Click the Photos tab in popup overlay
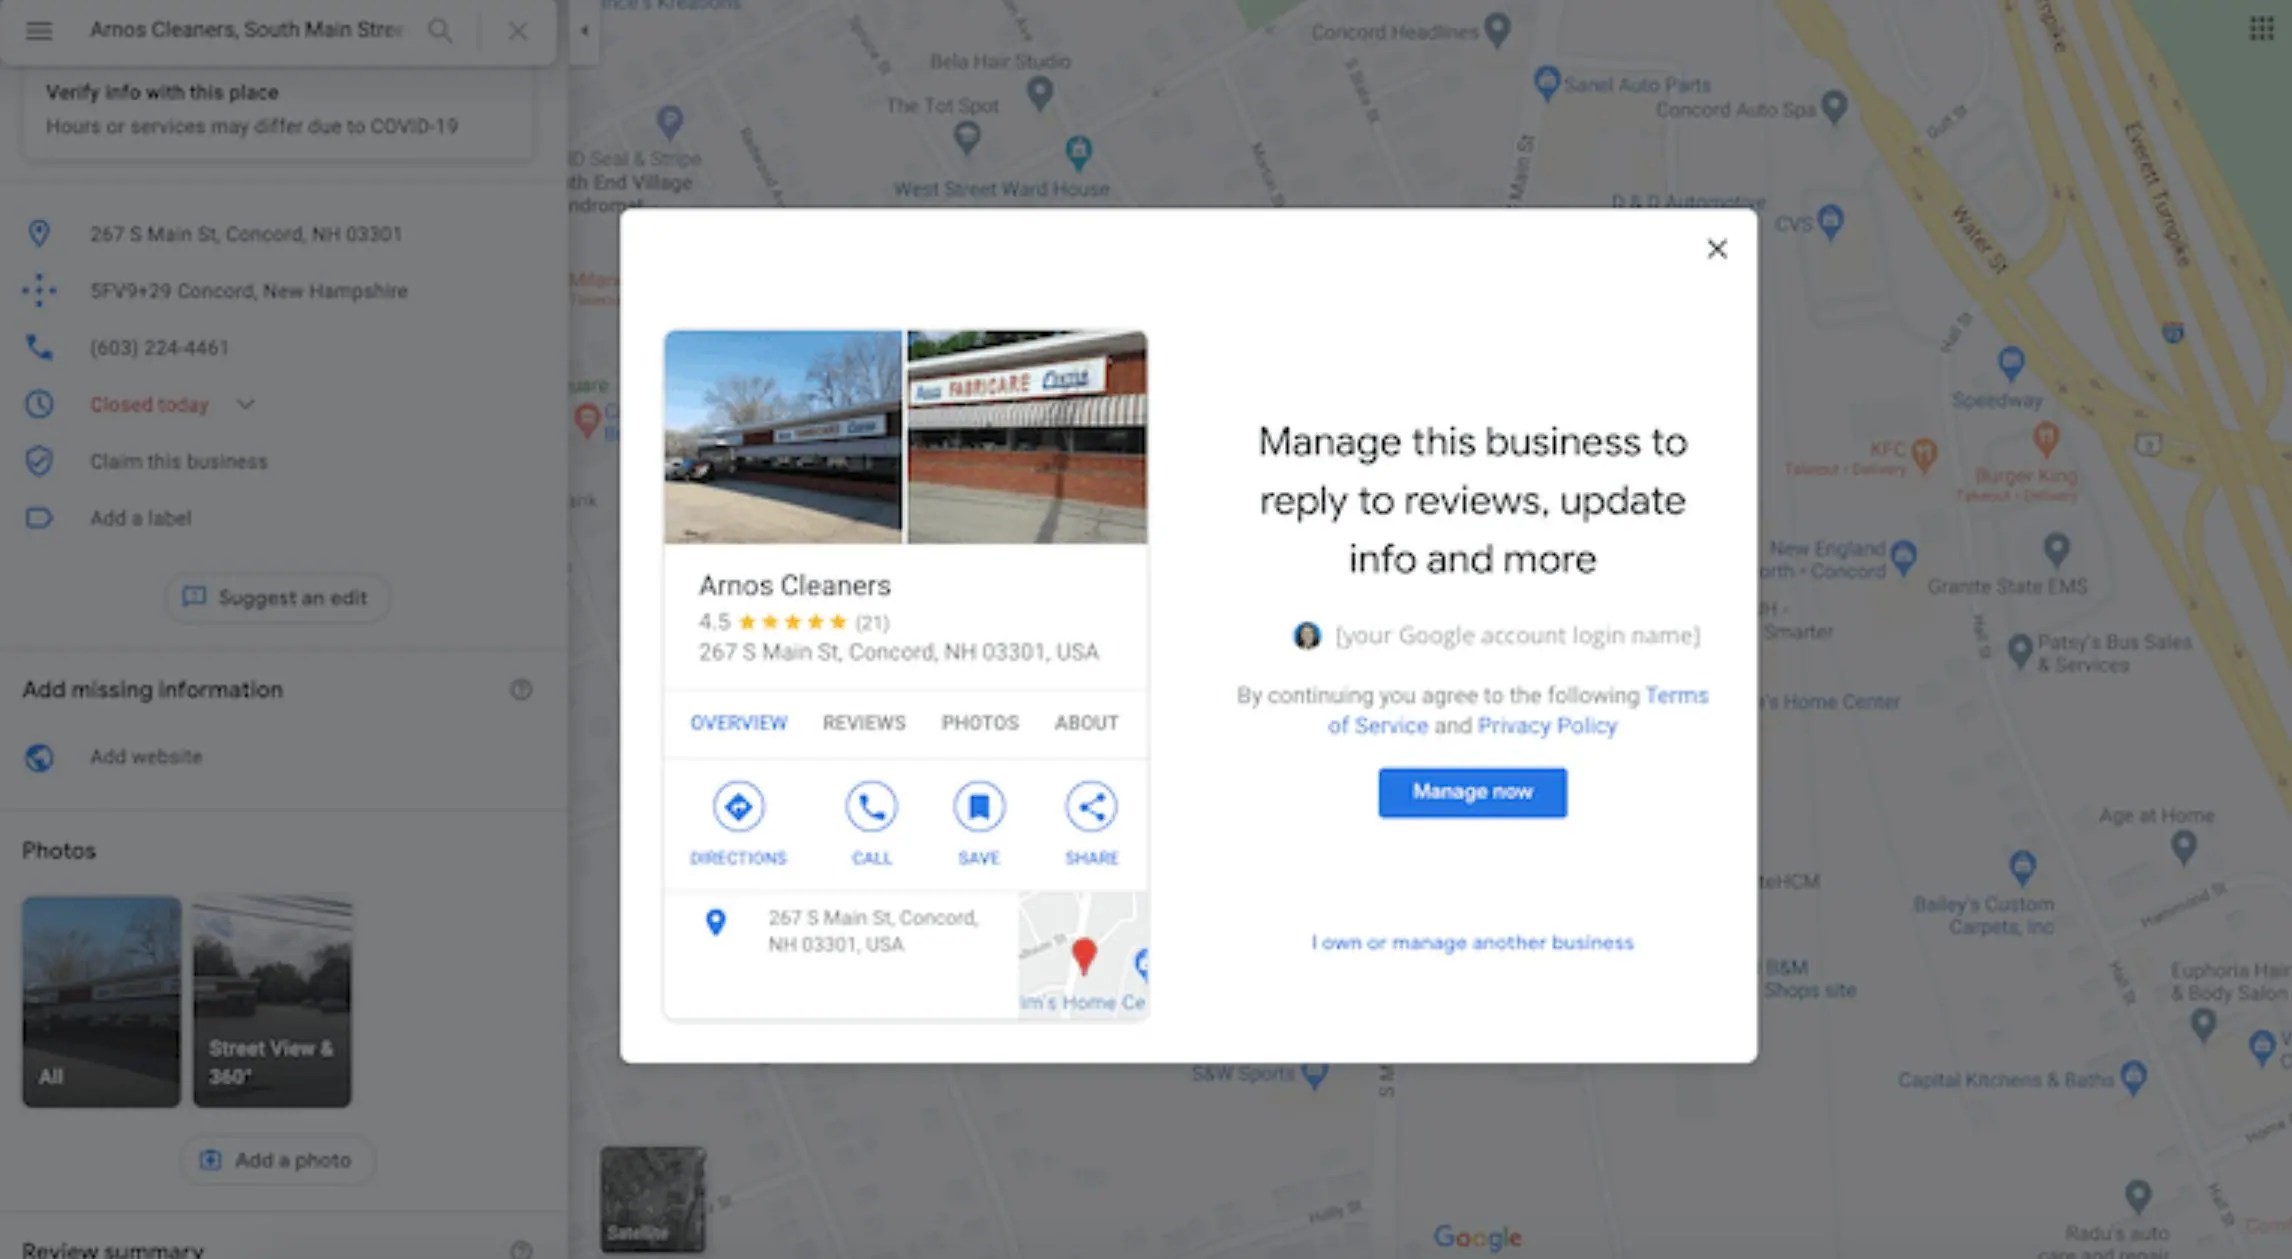 tap(979, 721)
